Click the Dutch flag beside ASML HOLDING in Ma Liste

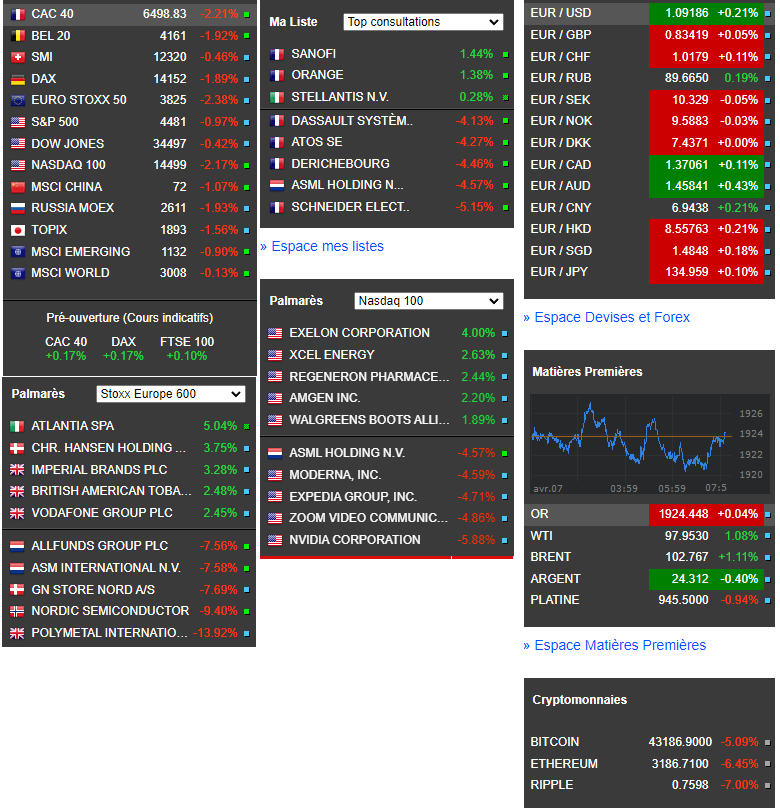(277, 185)
